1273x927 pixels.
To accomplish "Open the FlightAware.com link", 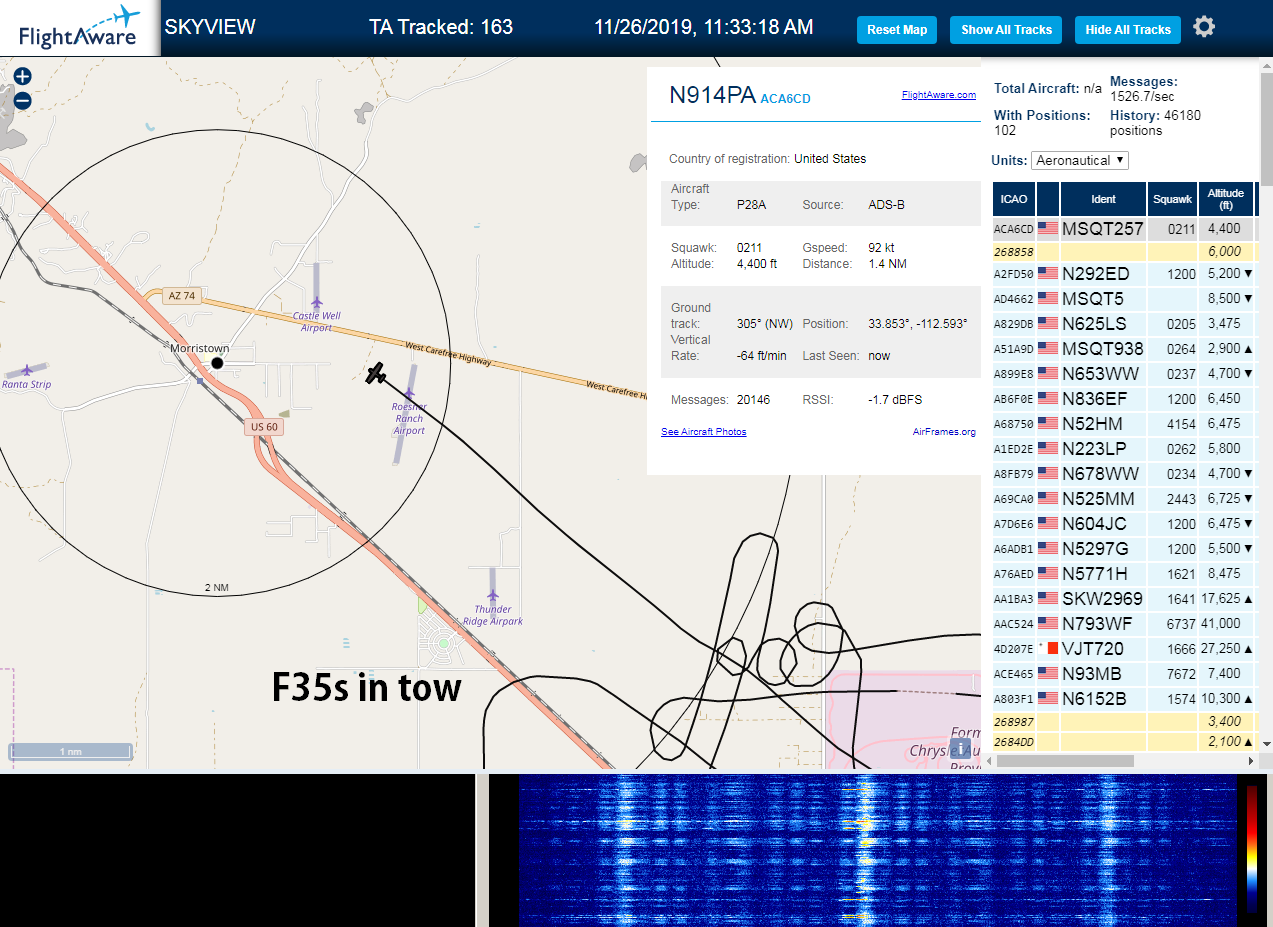I will [x=938, y=95].
